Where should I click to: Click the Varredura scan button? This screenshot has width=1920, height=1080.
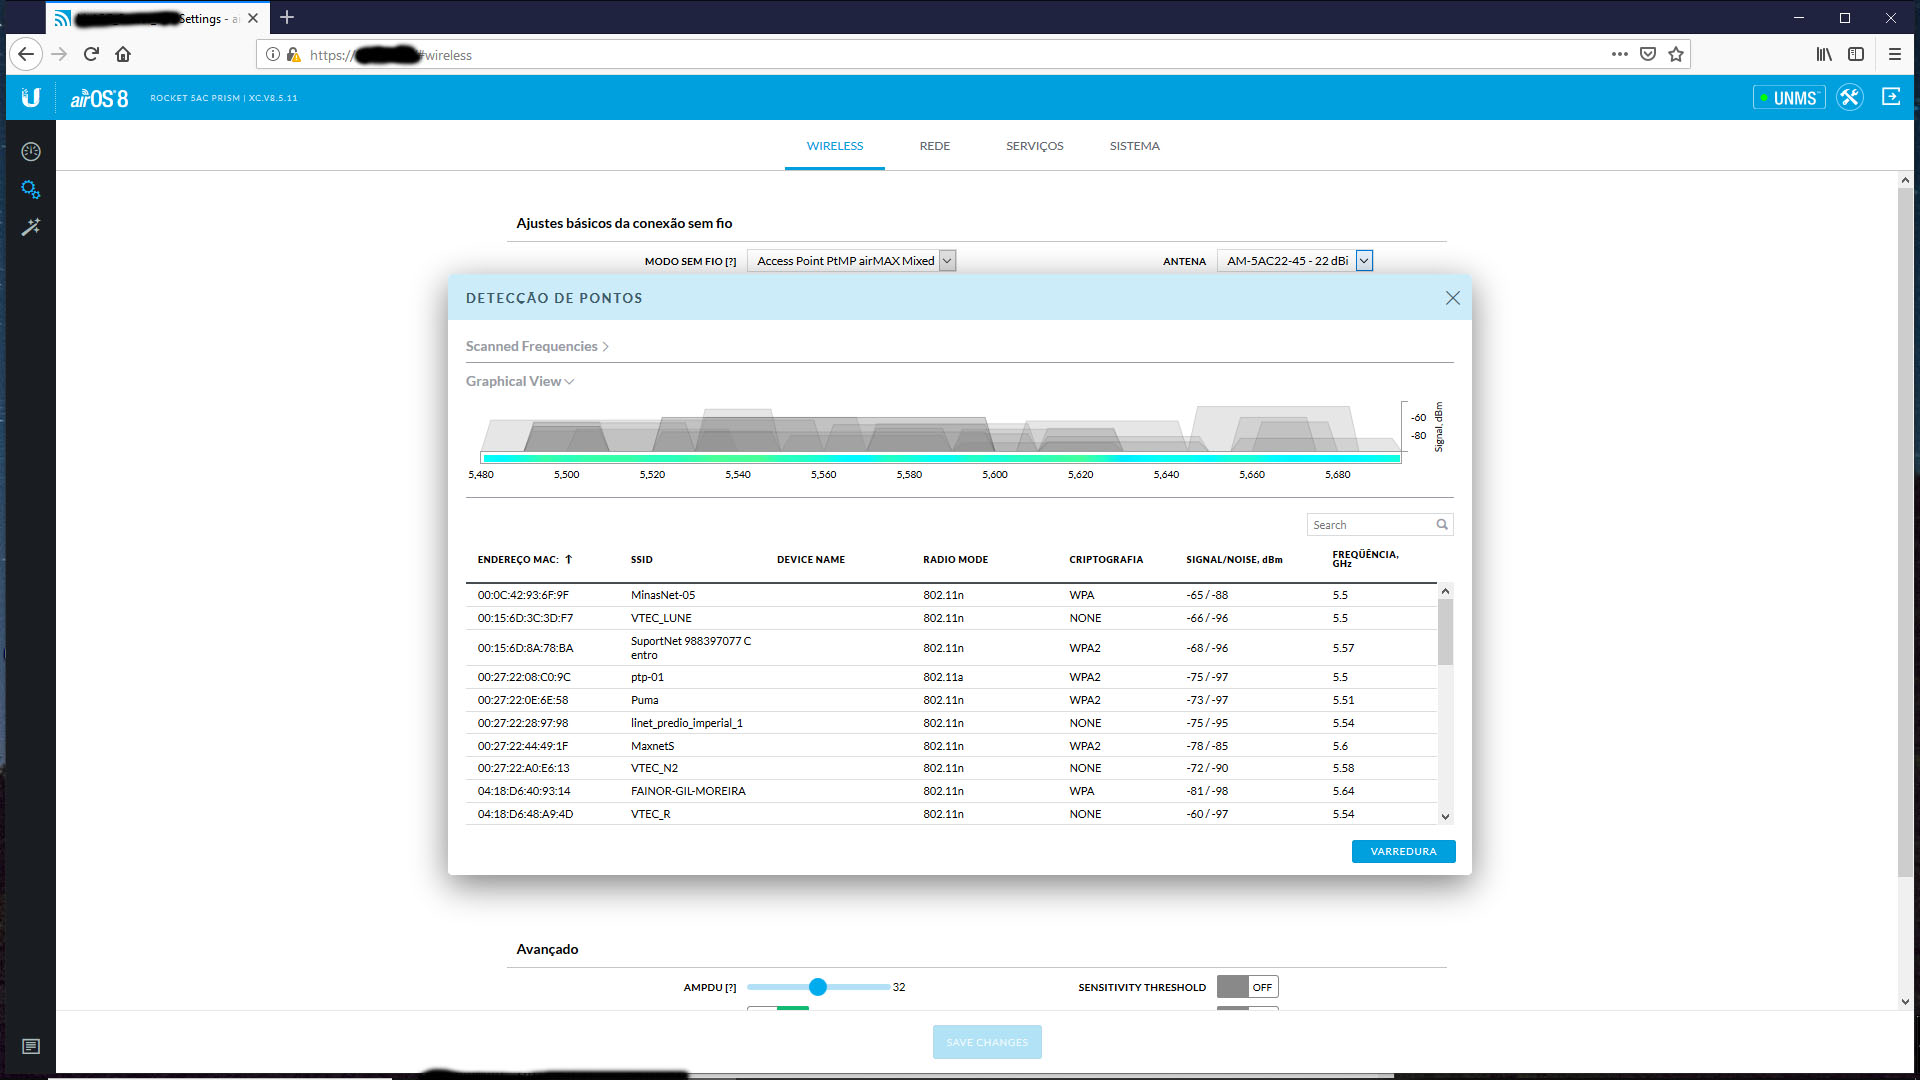click(x=1403, y=851)
